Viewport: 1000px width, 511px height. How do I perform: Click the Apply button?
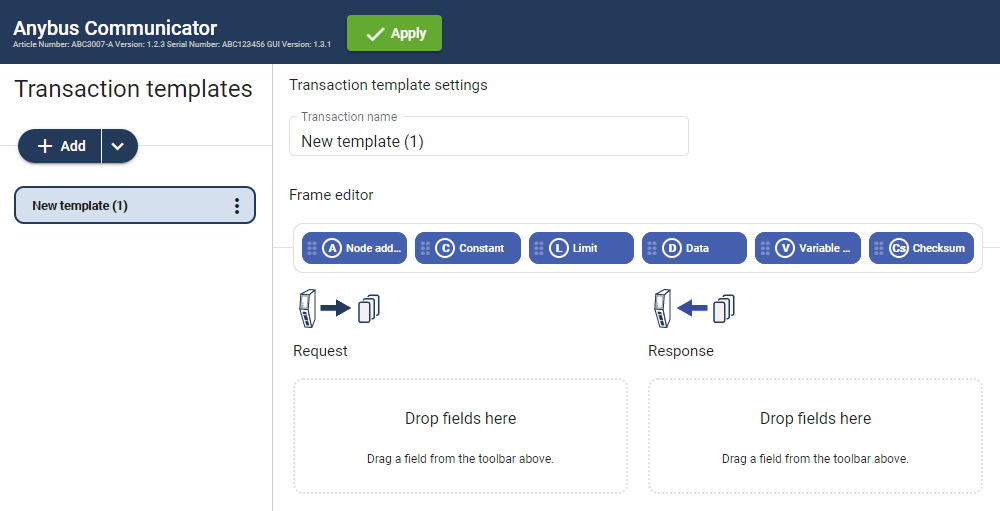pos(394,33)
